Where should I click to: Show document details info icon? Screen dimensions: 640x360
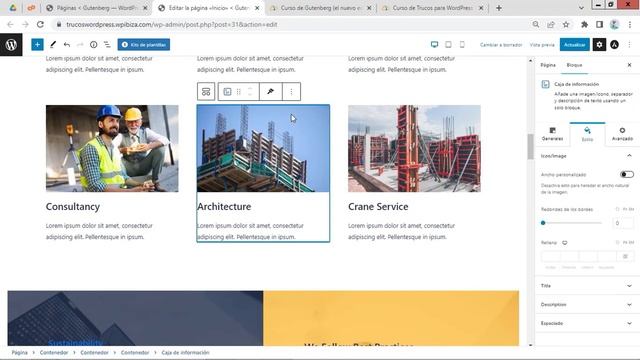pyautogui.click(x=93, y=44)
